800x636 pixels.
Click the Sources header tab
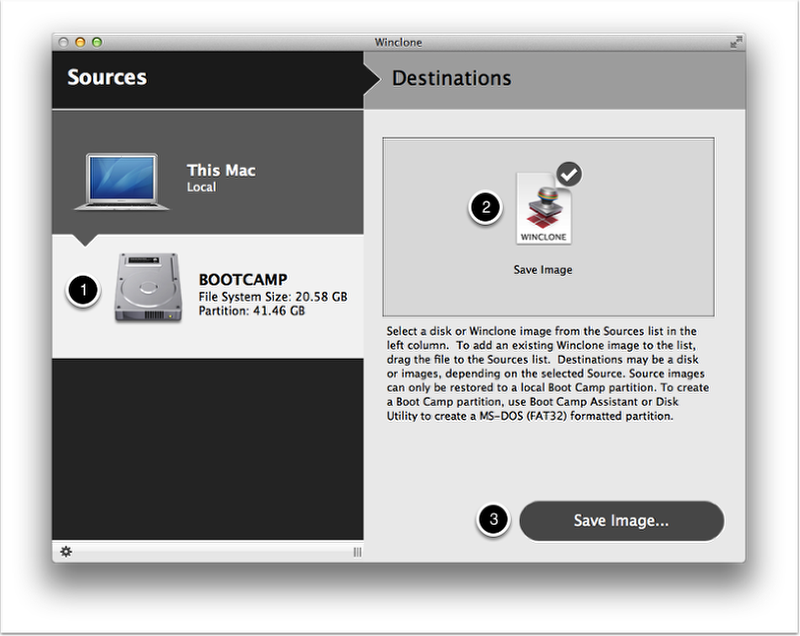point(107,78)
